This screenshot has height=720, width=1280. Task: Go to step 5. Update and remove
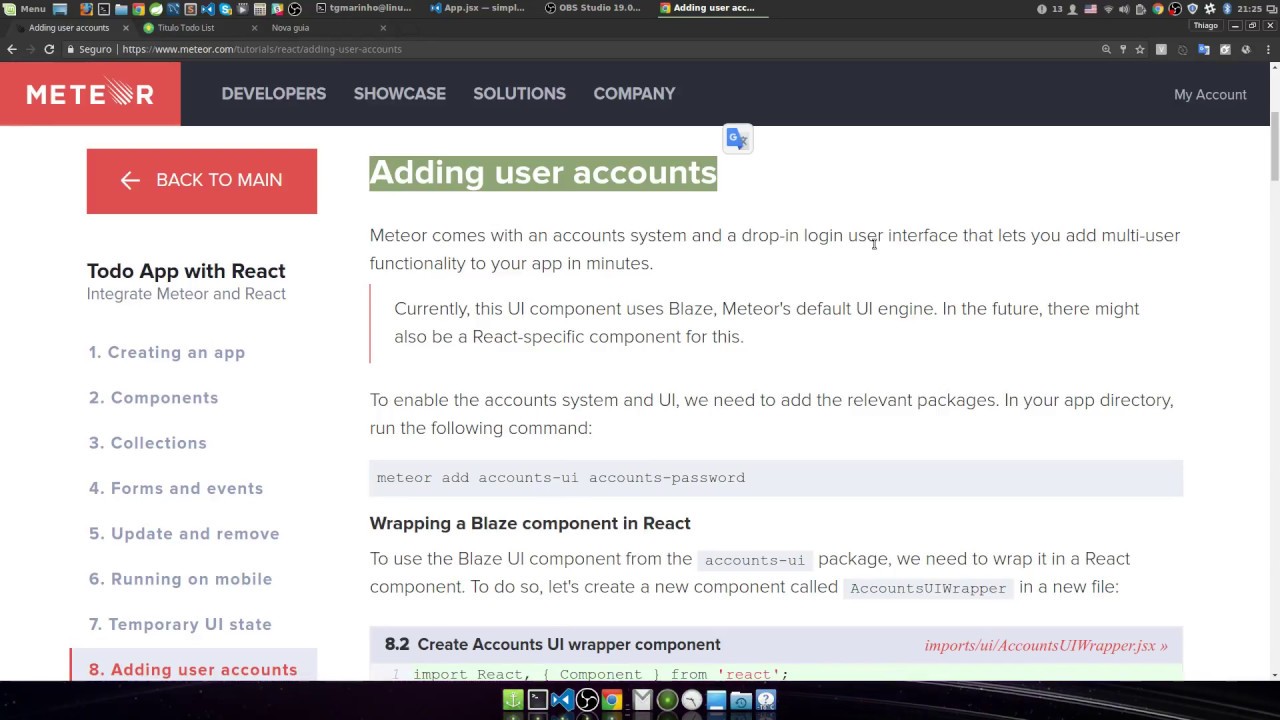184,534
